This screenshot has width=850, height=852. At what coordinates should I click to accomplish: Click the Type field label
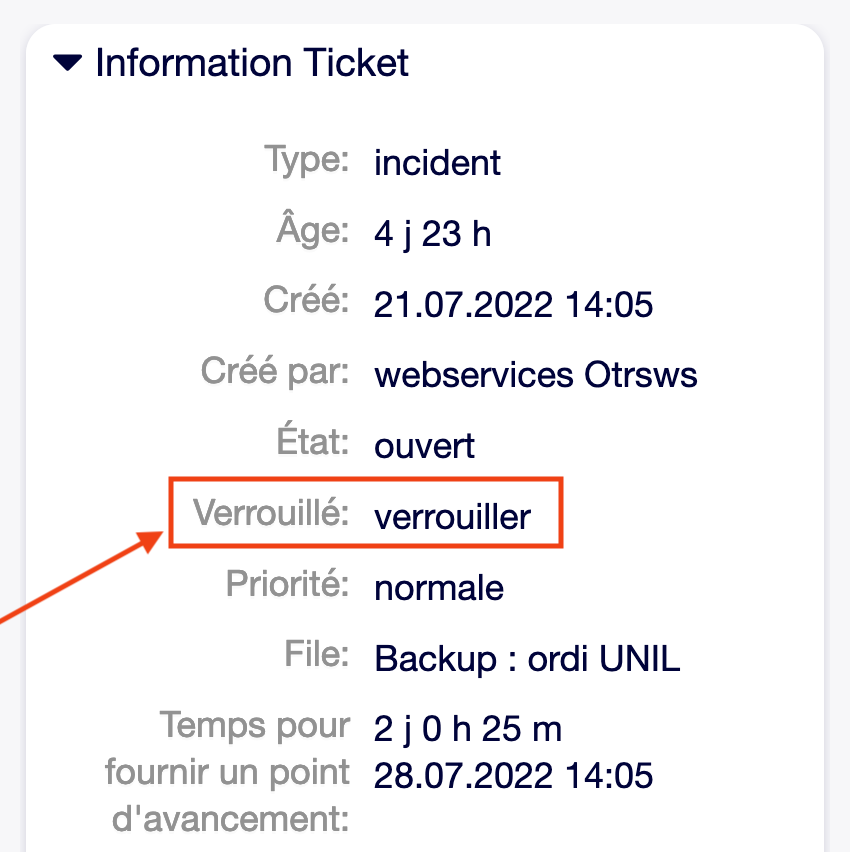tap(307, 159)
